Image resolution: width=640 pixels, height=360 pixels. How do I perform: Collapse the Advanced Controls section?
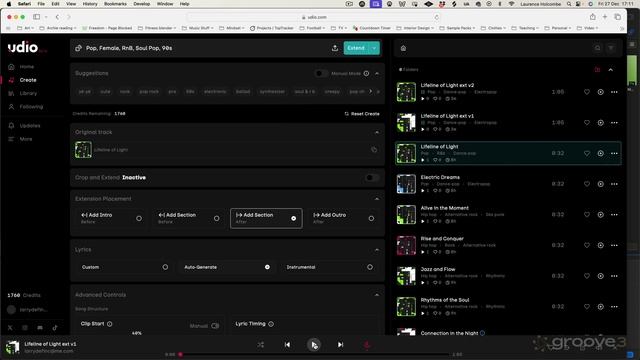(377, 295)
